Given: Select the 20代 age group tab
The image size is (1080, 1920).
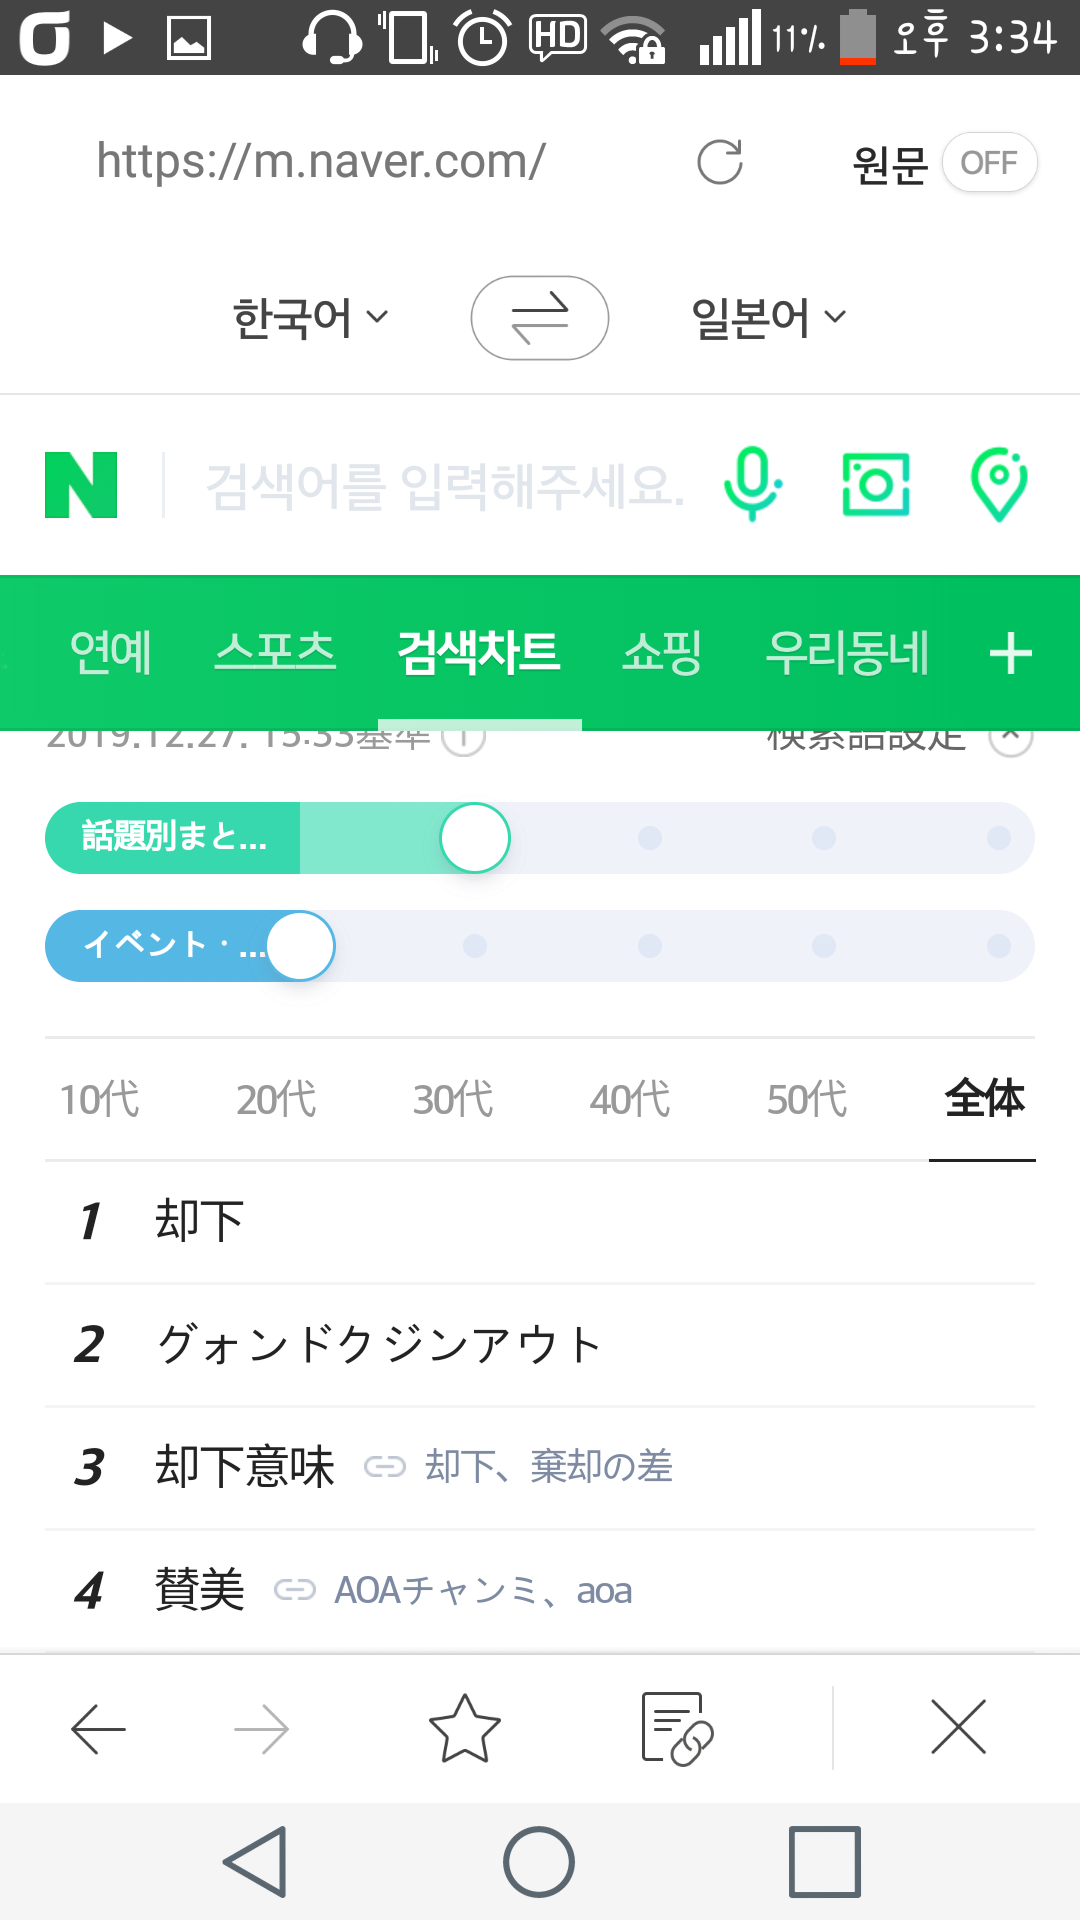Looking at the screenshot, I should [x=276, y=1099].
